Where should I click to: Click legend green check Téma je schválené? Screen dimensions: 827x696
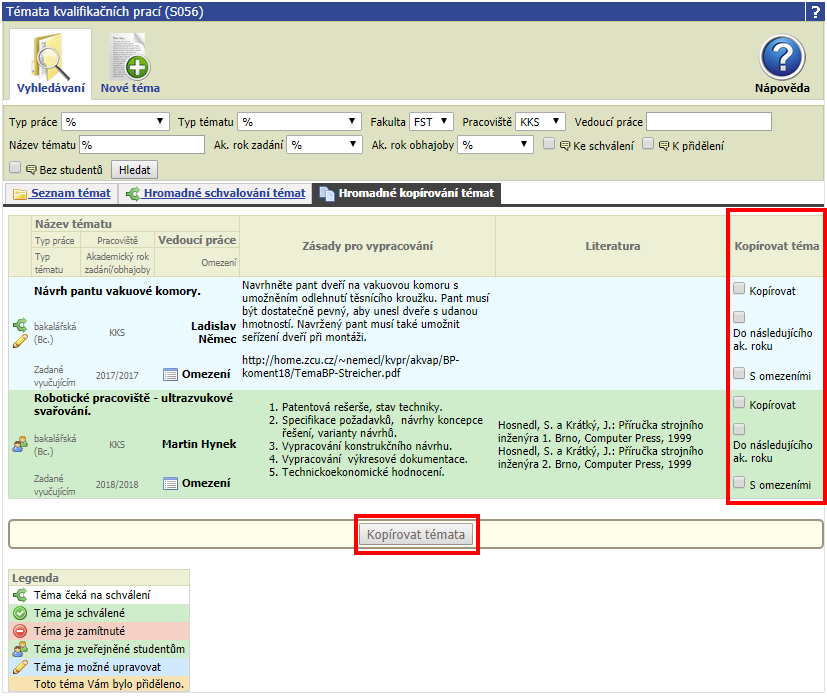(x=20, y=613)
